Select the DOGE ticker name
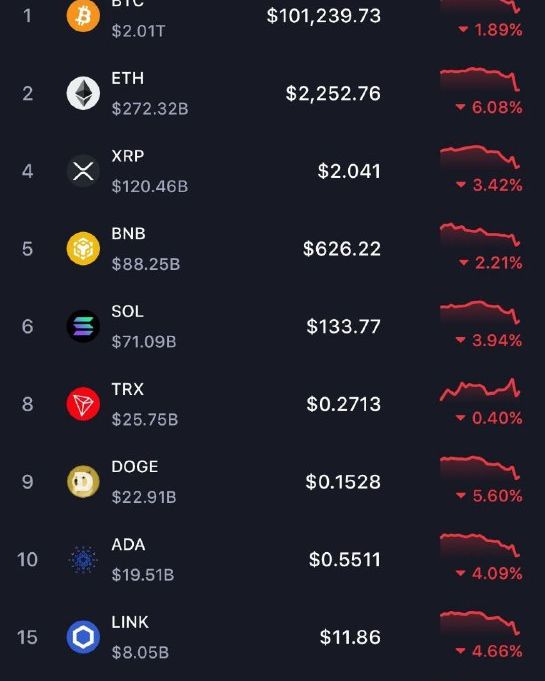Screen dimensions: 545x681 (x=135, y=466)
